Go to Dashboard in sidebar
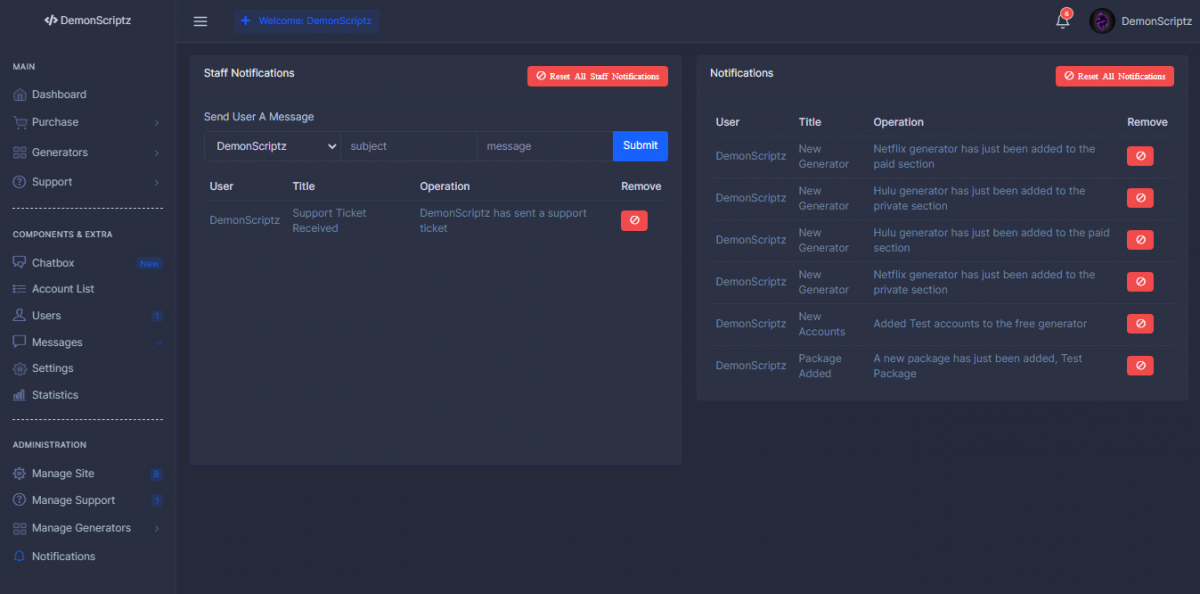The width and height of the screenshot is (1200, 594). coord(59,94)
